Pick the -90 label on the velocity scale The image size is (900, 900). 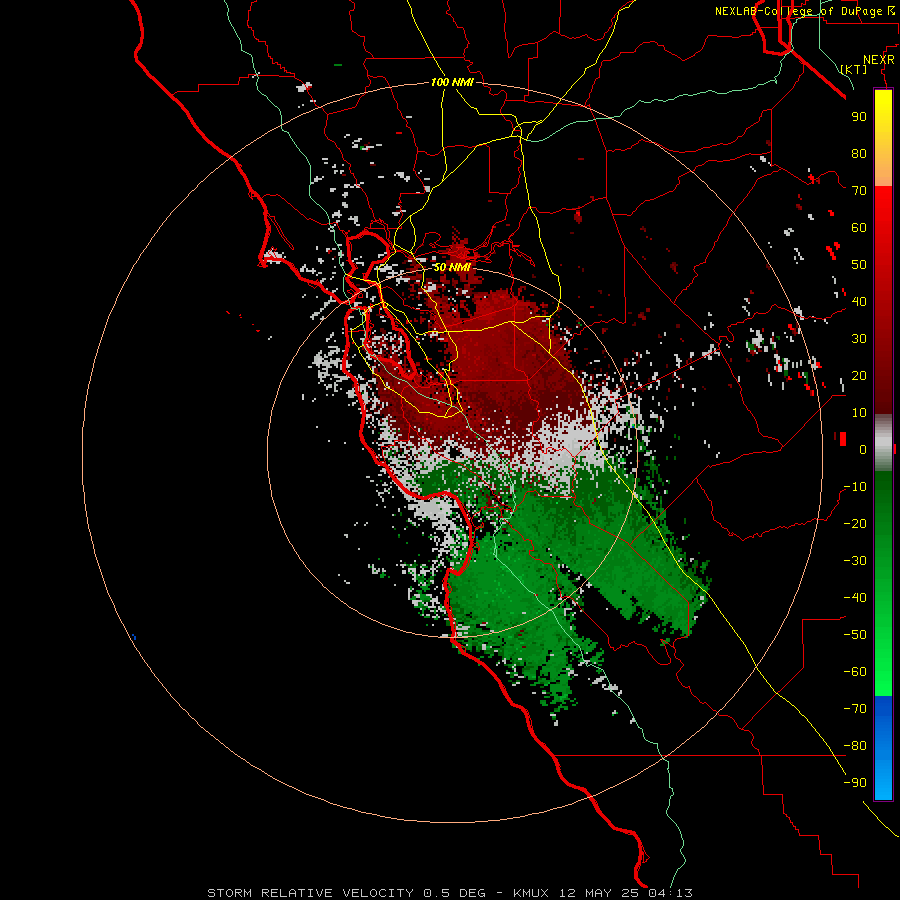(x=855, y=783)
